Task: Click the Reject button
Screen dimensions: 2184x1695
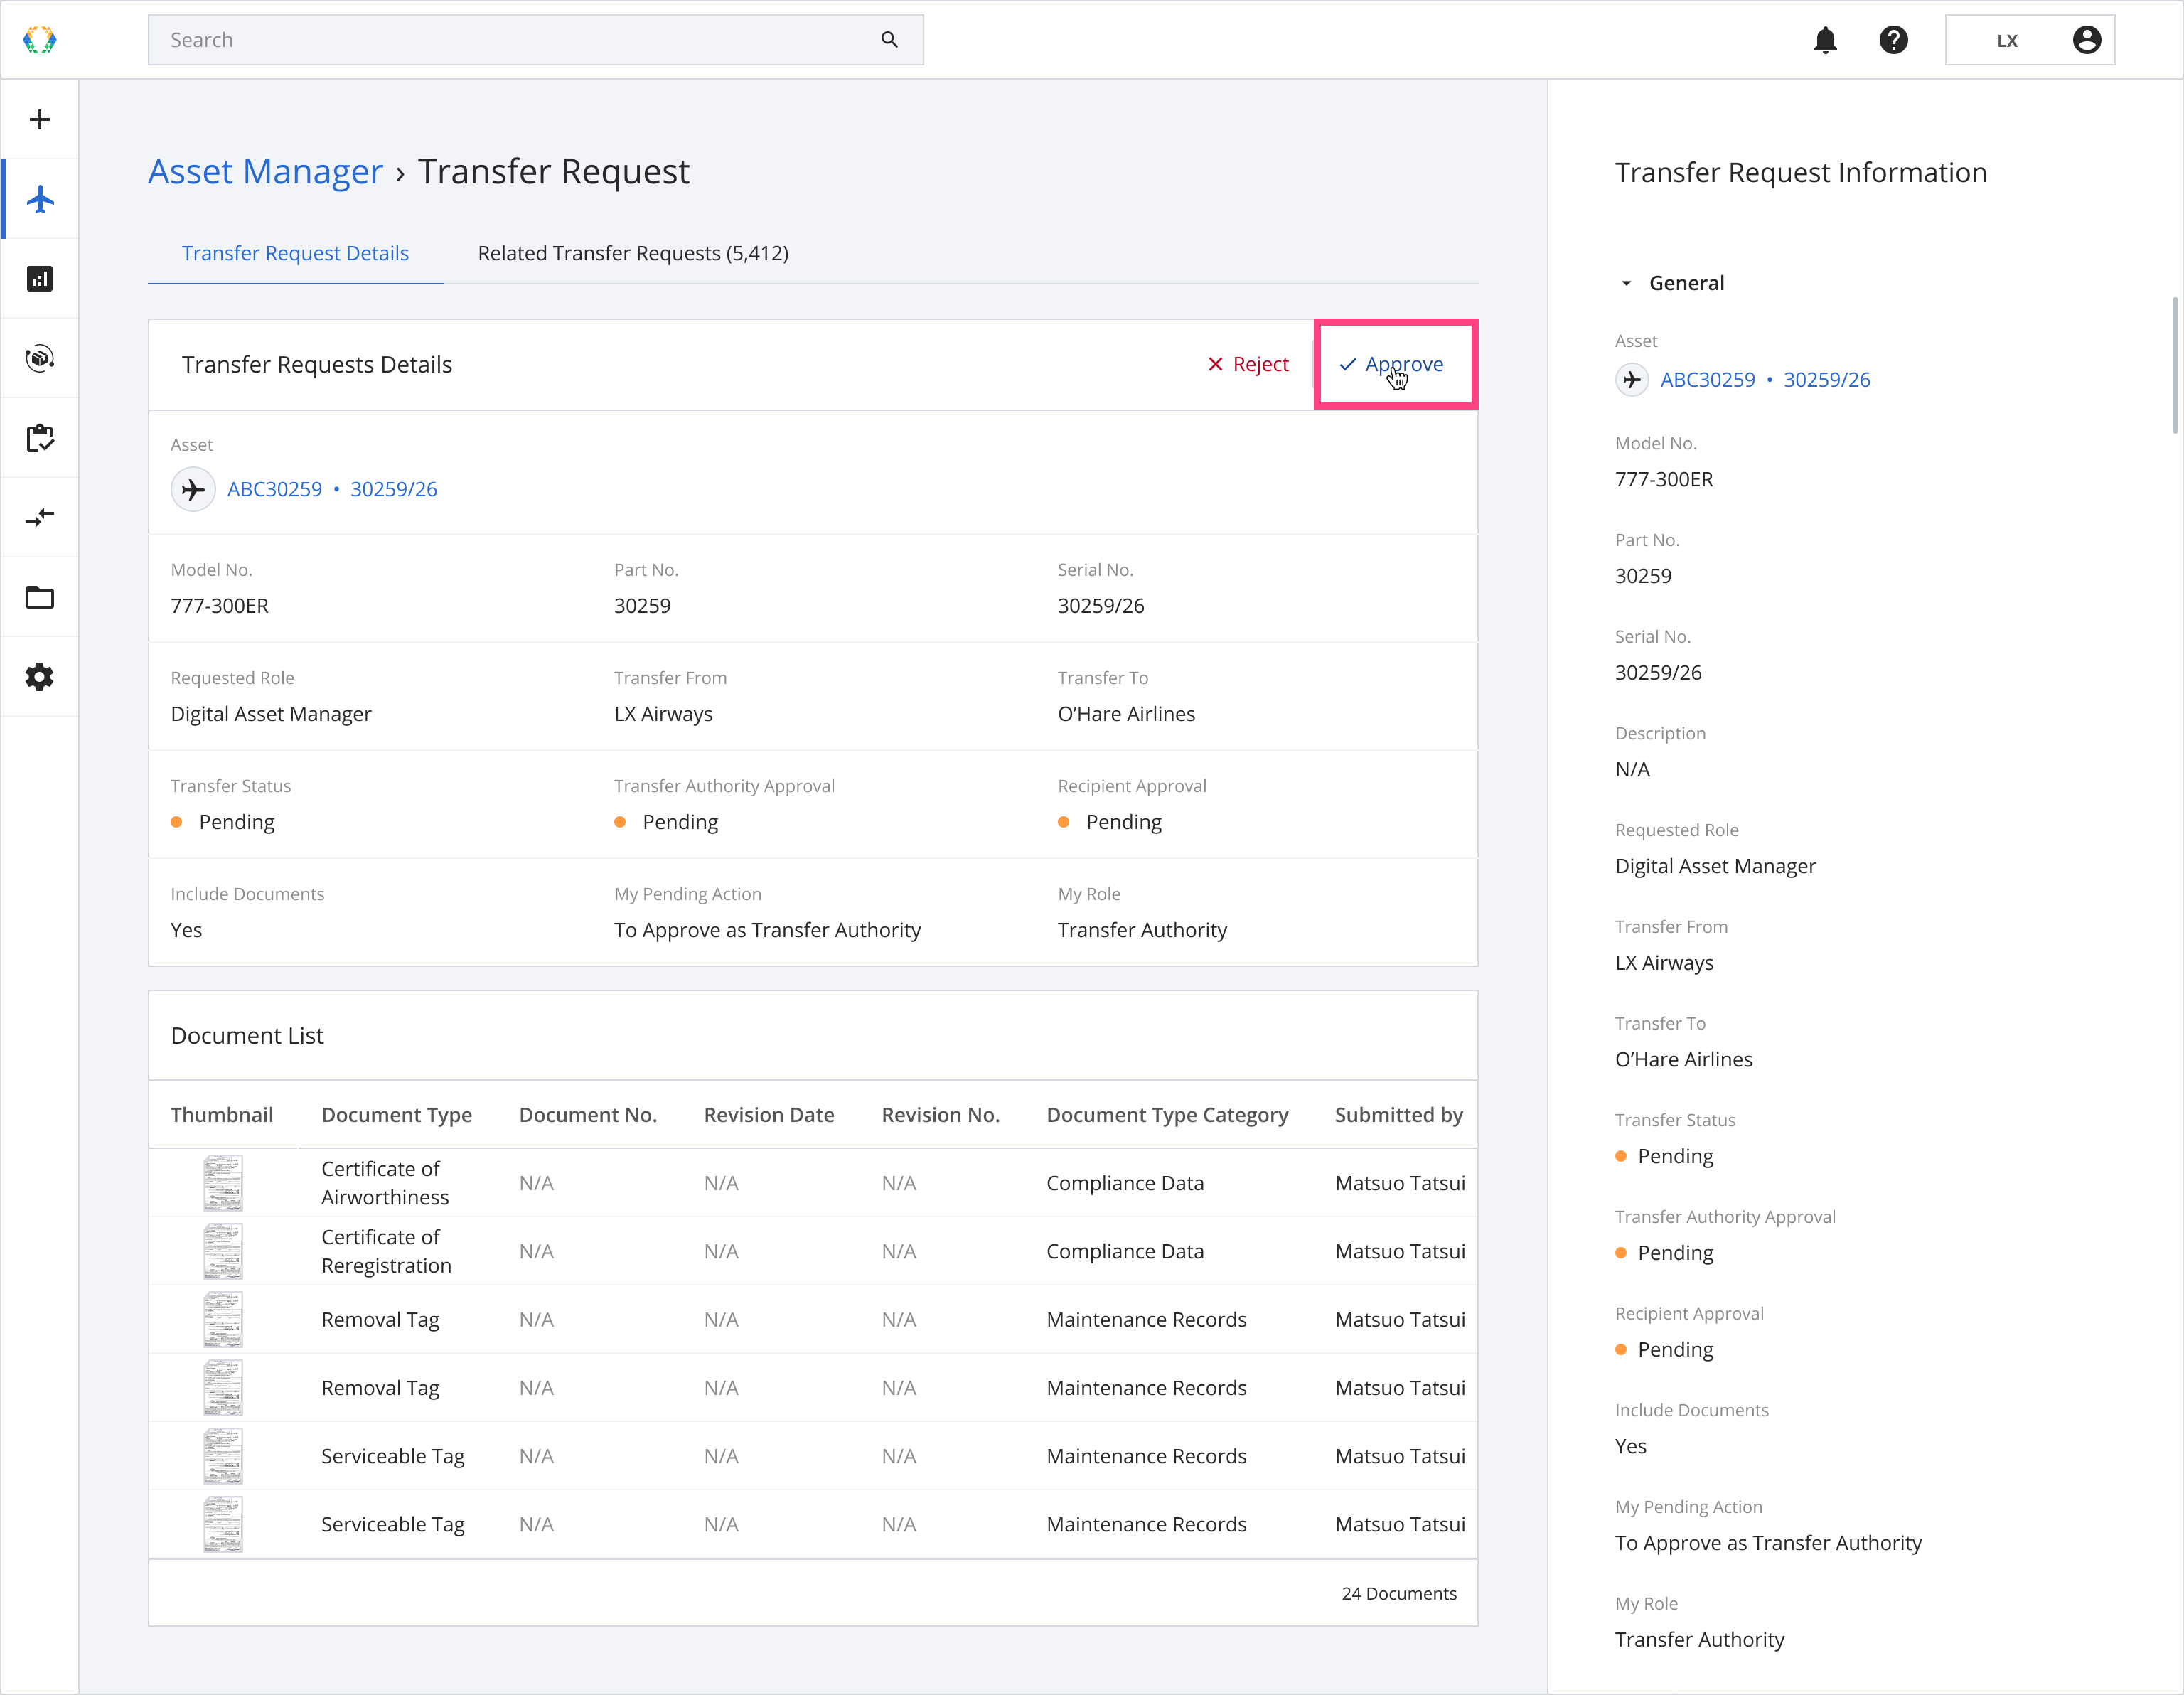Action: pos(1248,365)
